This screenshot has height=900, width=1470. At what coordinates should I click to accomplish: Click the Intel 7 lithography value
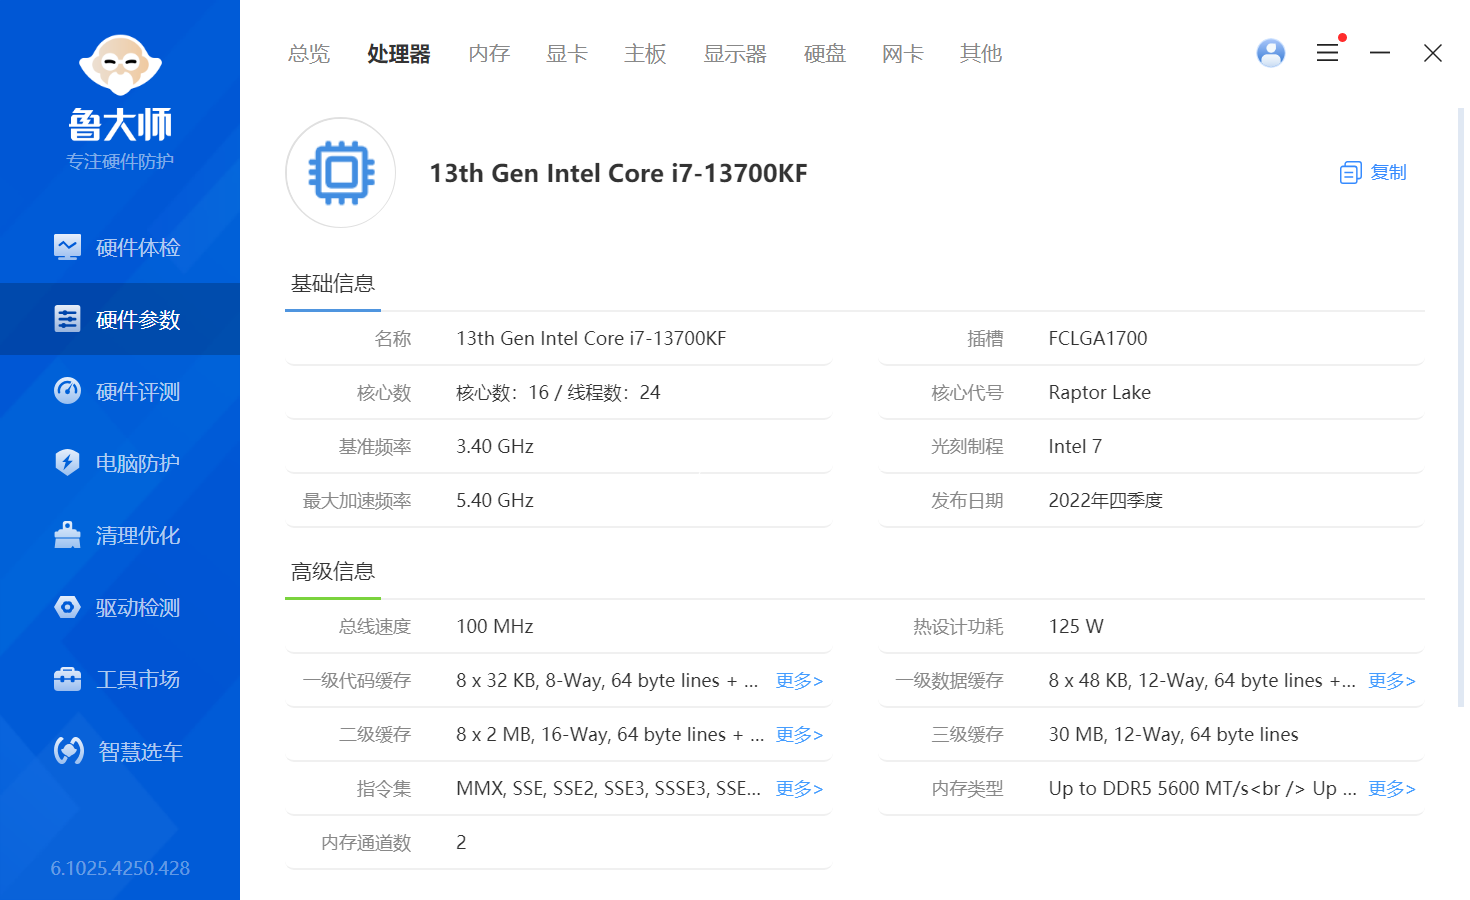(x=1075, y=447)
